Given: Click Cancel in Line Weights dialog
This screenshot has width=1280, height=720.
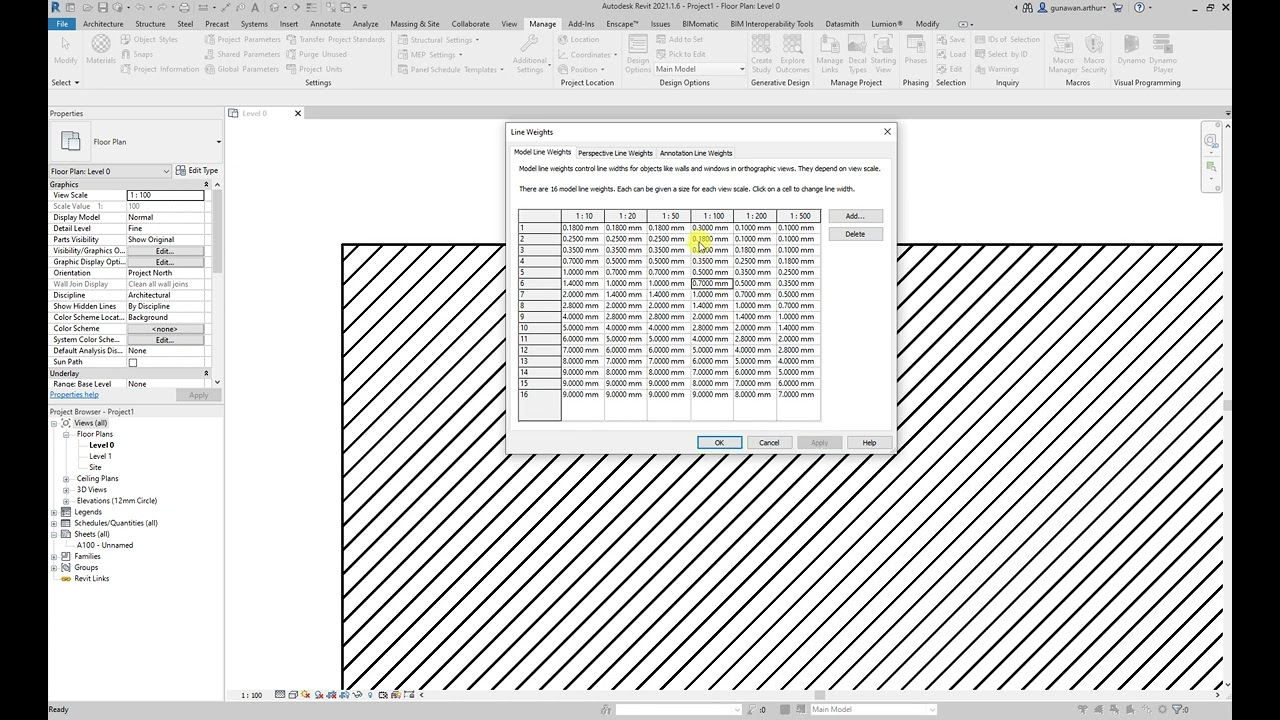Looking at the screenshot, I should click(769, 443).
